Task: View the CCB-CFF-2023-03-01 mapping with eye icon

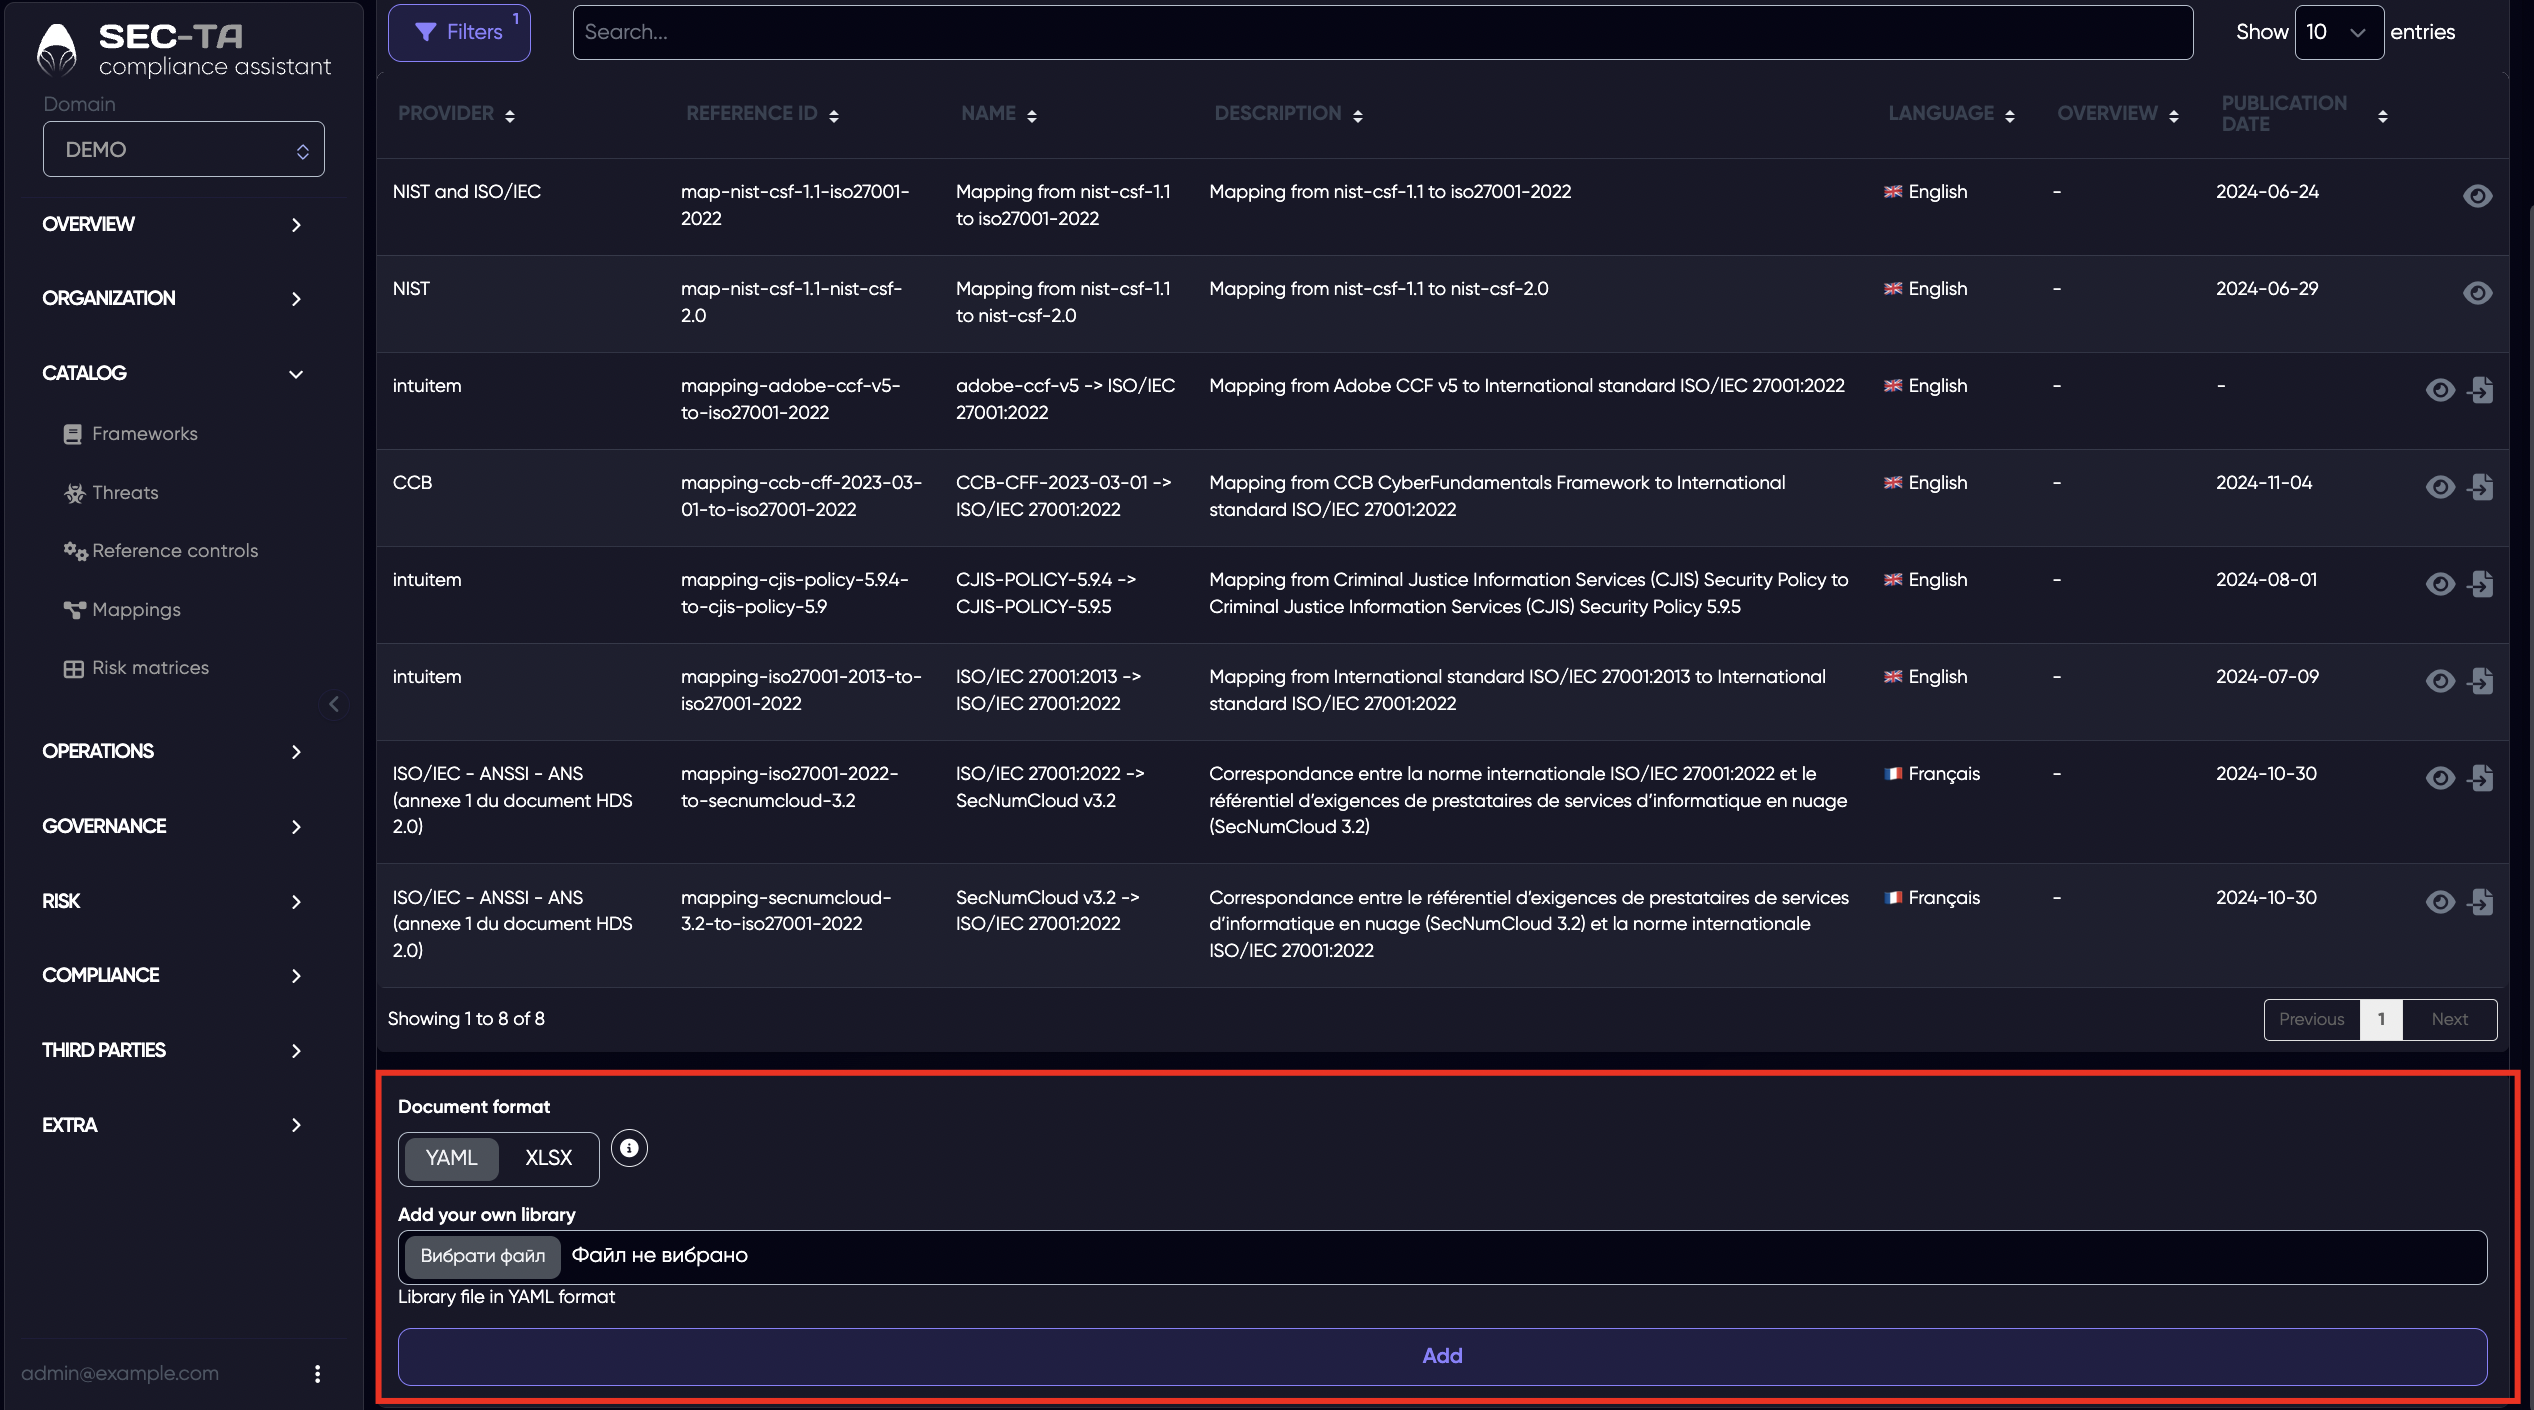Action: (x=2440, y=487)
